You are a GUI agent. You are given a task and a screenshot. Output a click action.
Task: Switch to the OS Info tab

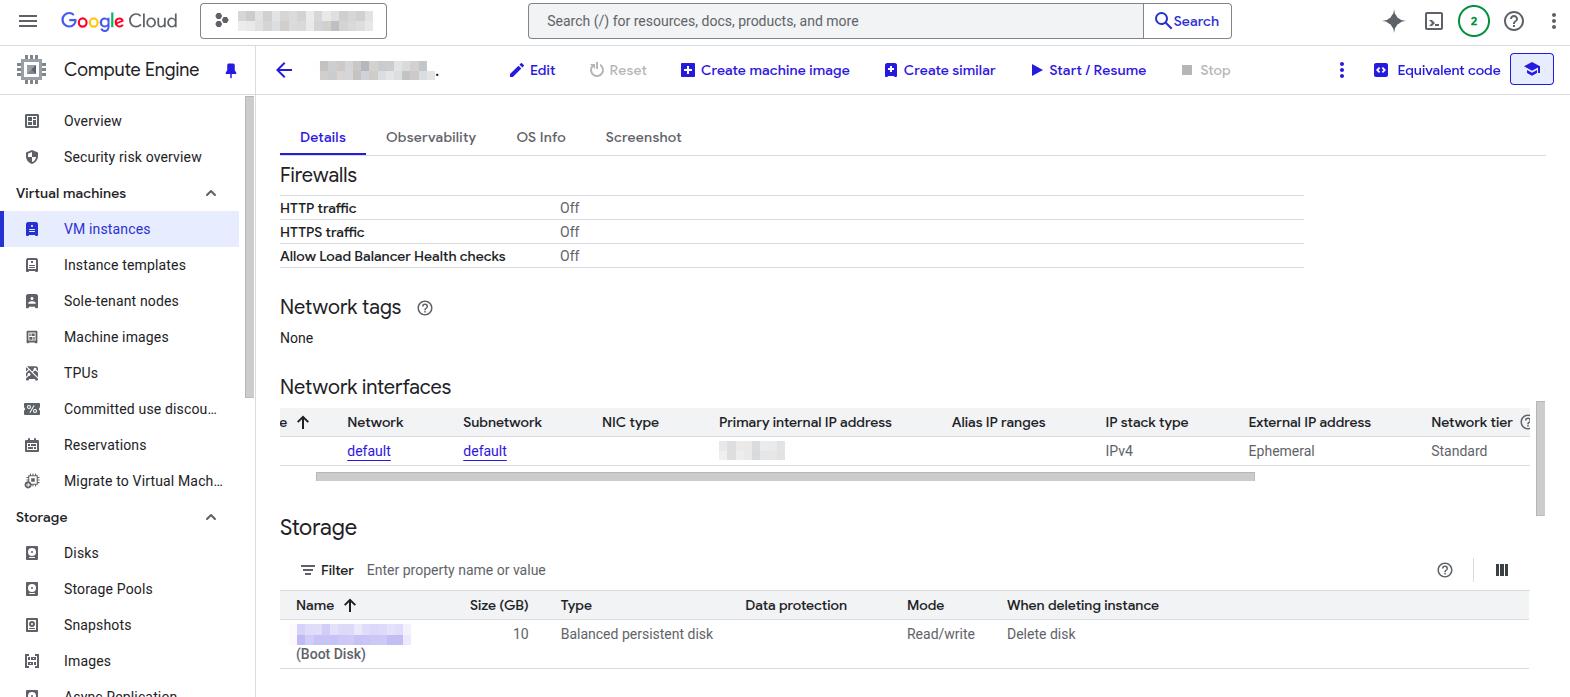coord(541,137)
